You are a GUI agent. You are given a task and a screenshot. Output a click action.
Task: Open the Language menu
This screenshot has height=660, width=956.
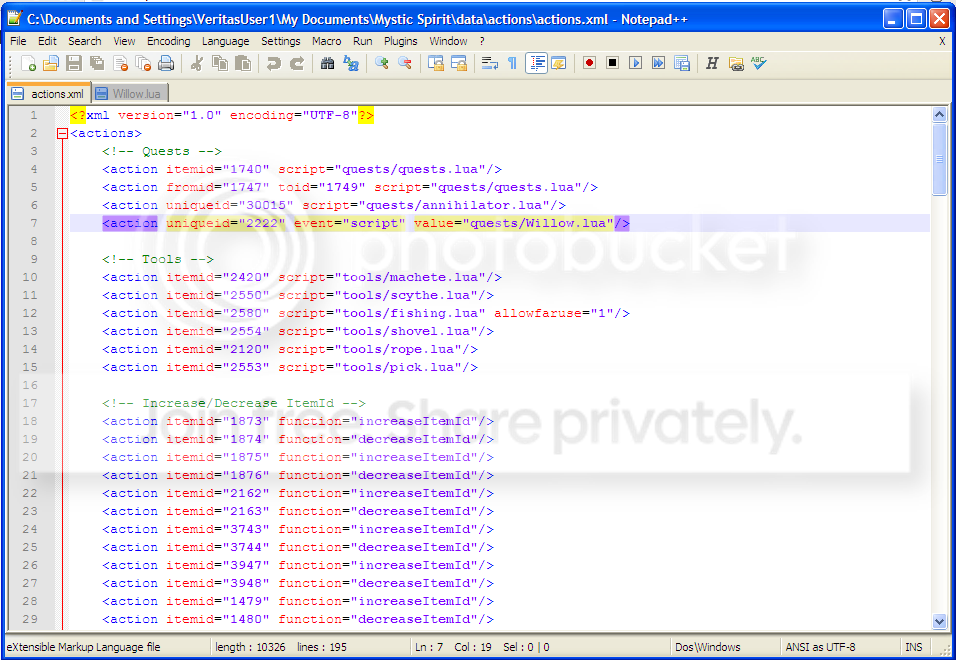[226, 41]
